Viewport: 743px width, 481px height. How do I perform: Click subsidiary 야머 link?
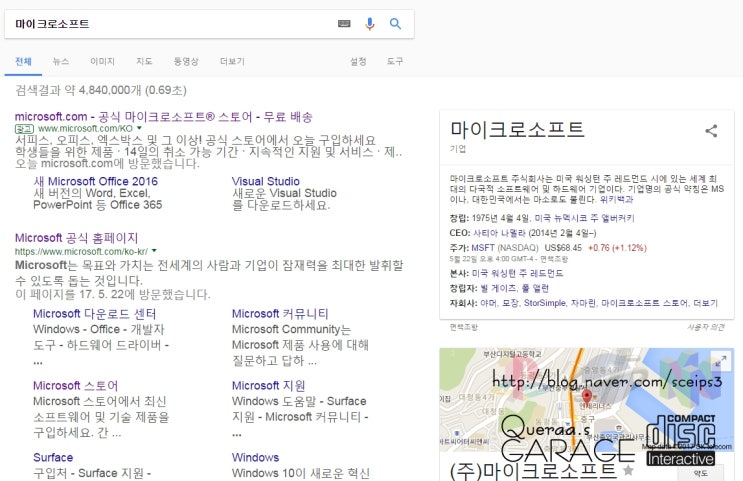tap(488, 303)
